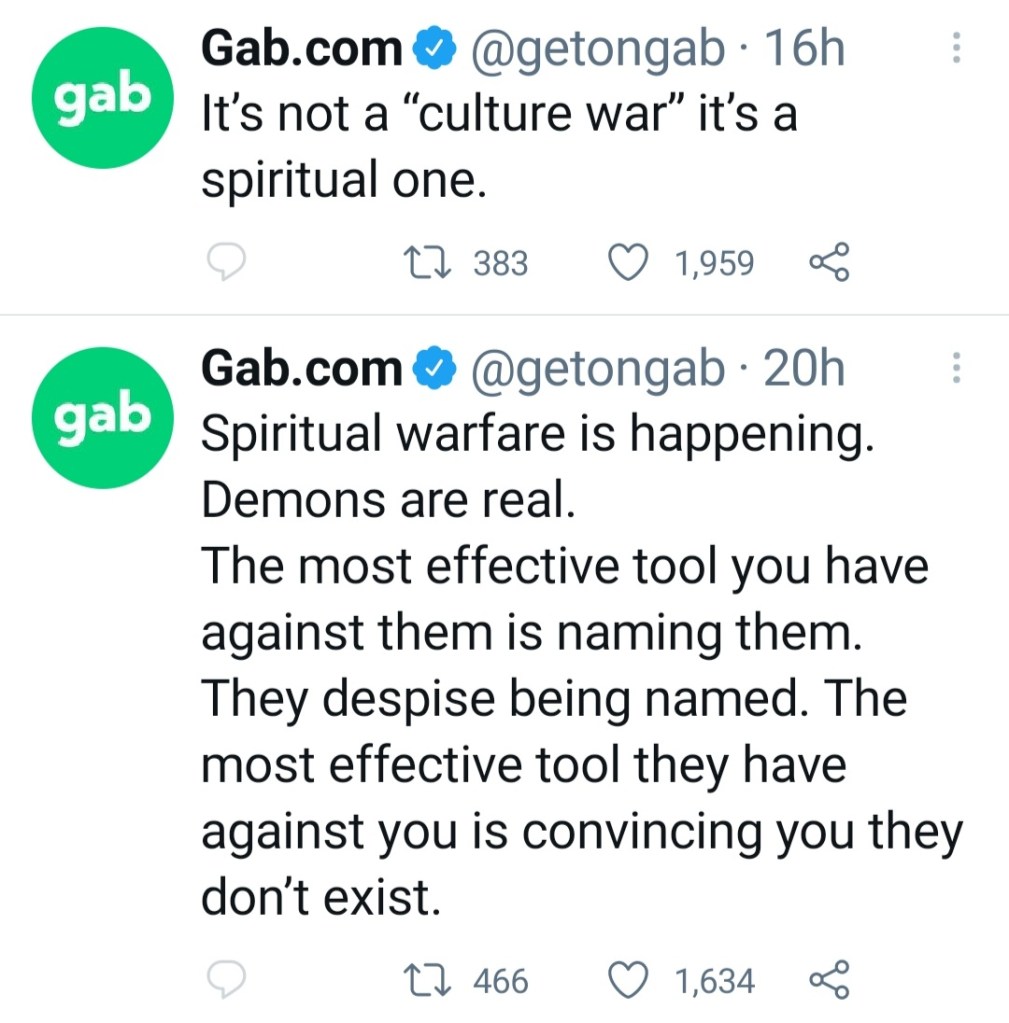Open more options on the 20h tweet

click(x=956, y=369)
